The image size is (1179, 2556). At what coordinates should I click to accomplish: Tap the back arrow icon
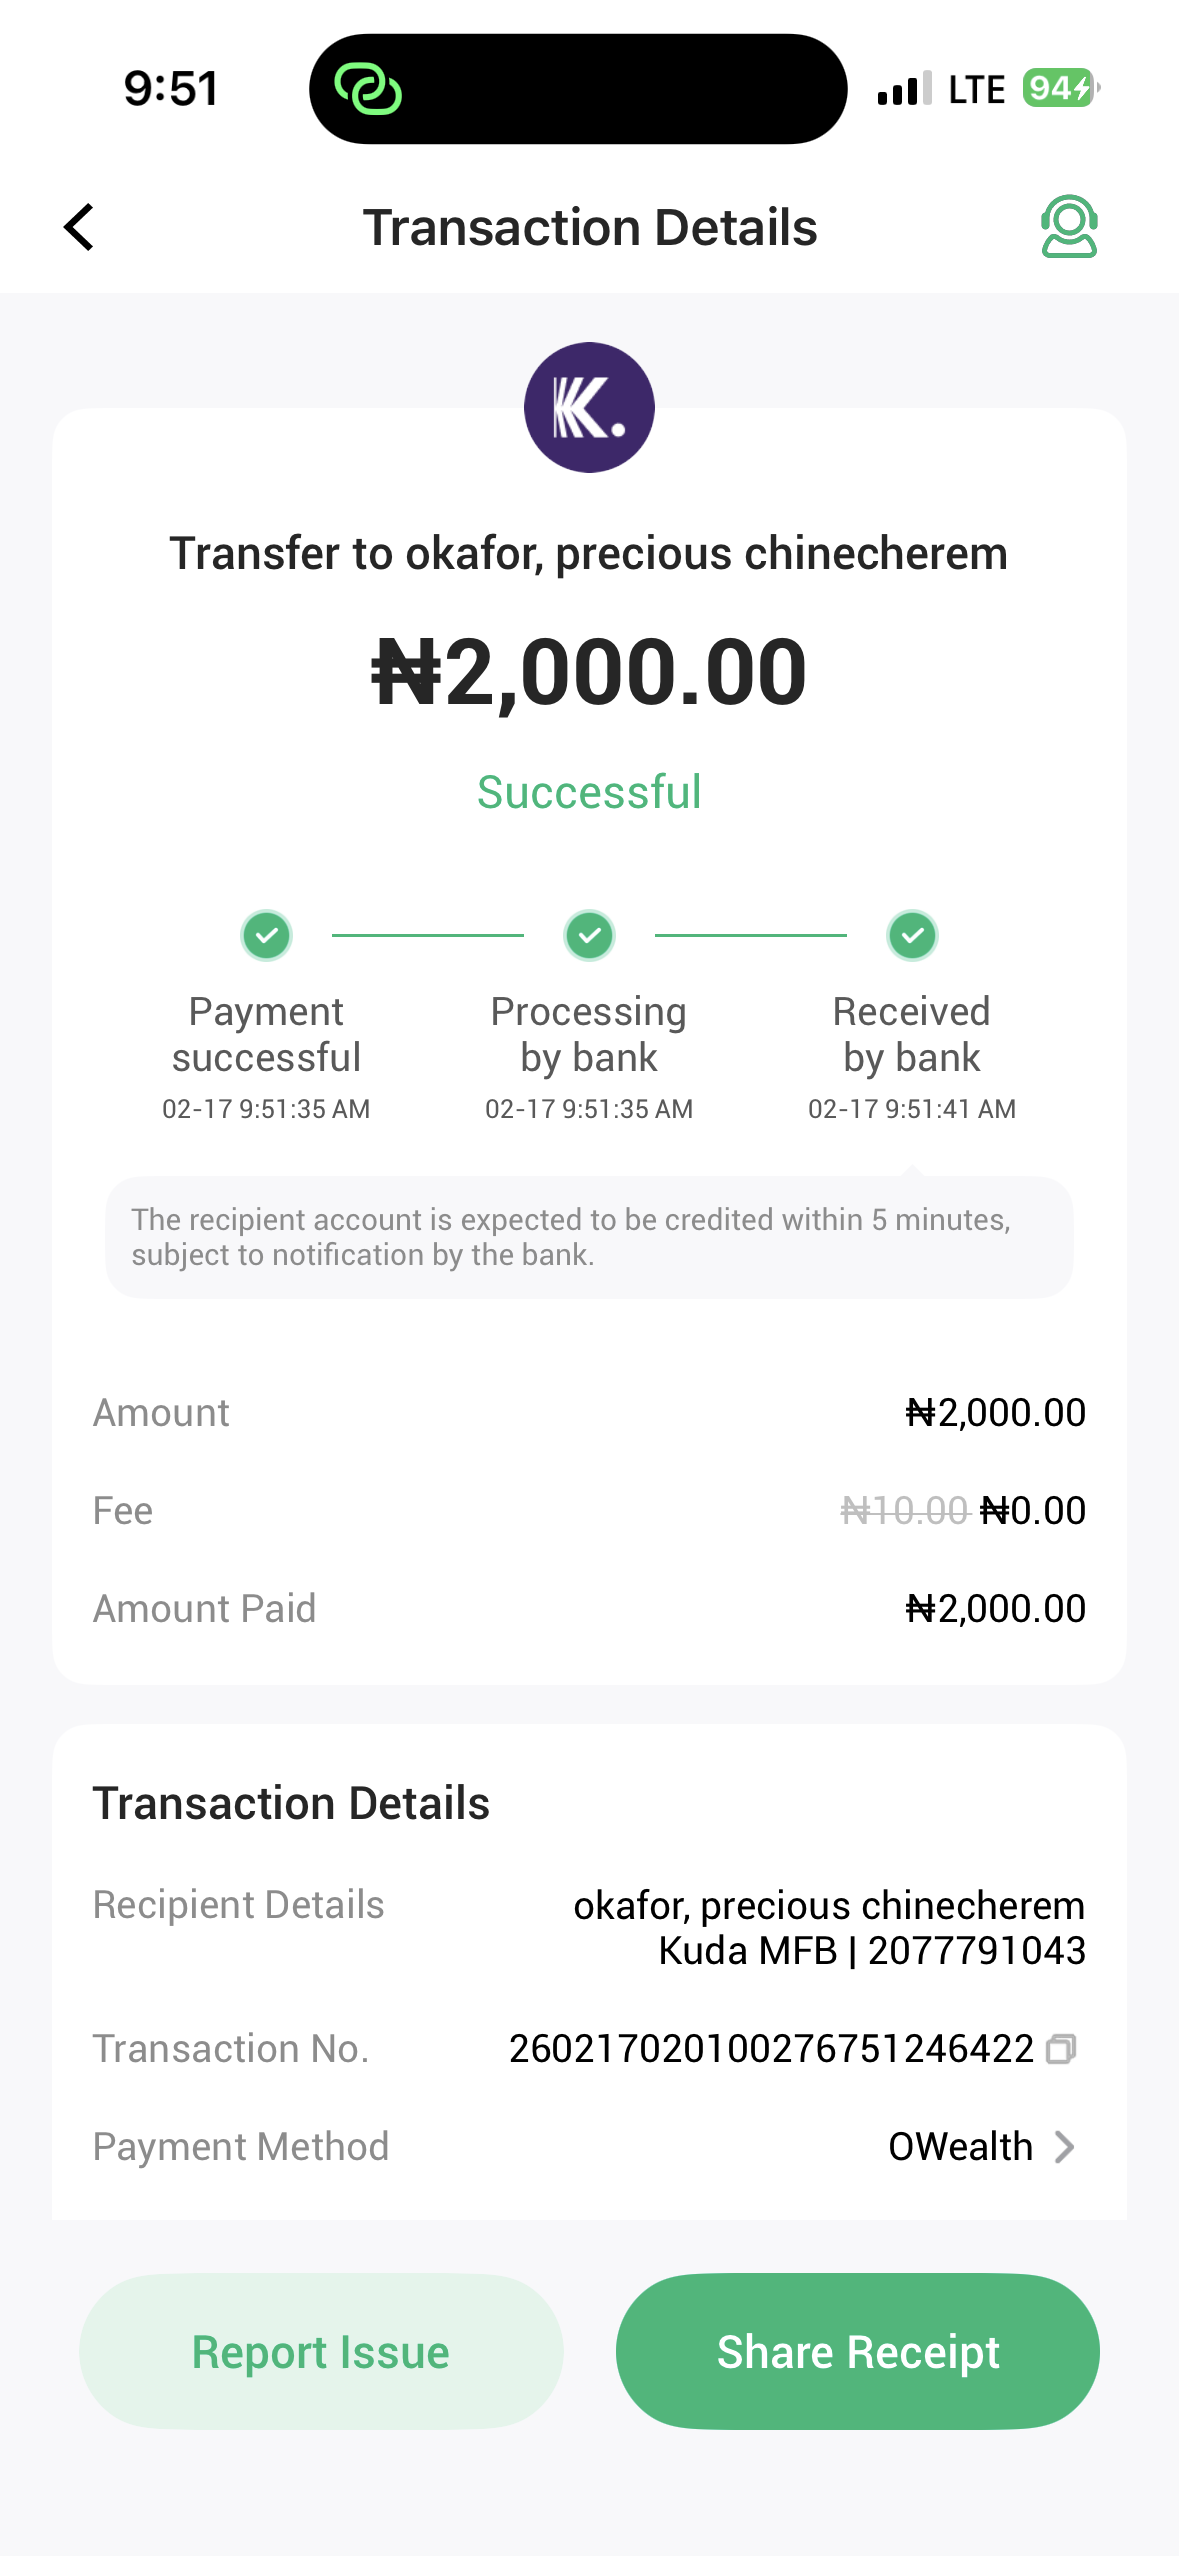coord(79,227)
